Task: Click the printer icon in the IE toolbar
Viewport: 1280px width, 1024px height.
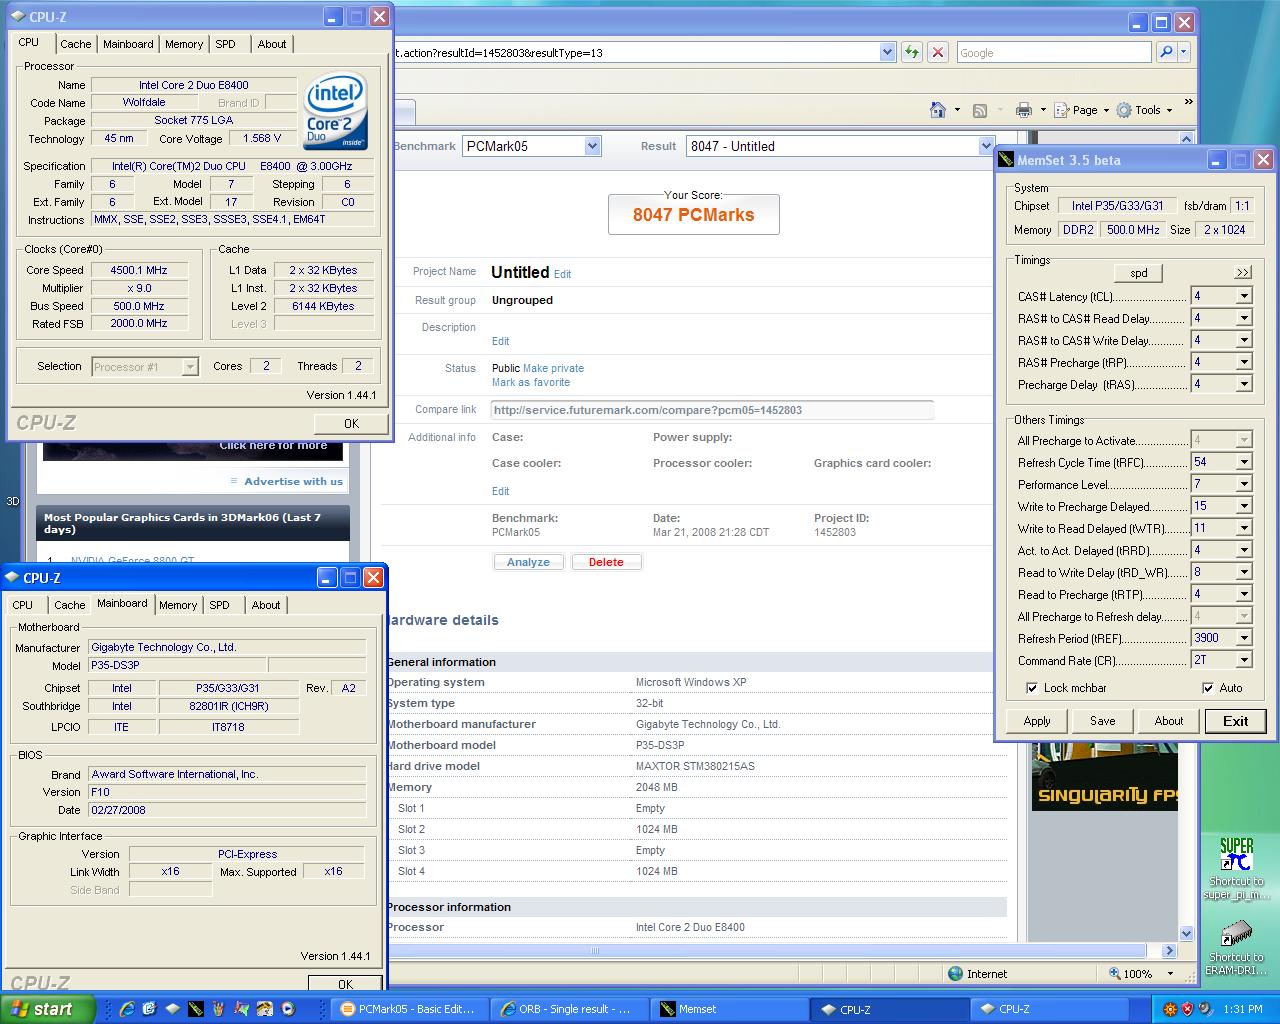Action: 1023,110
